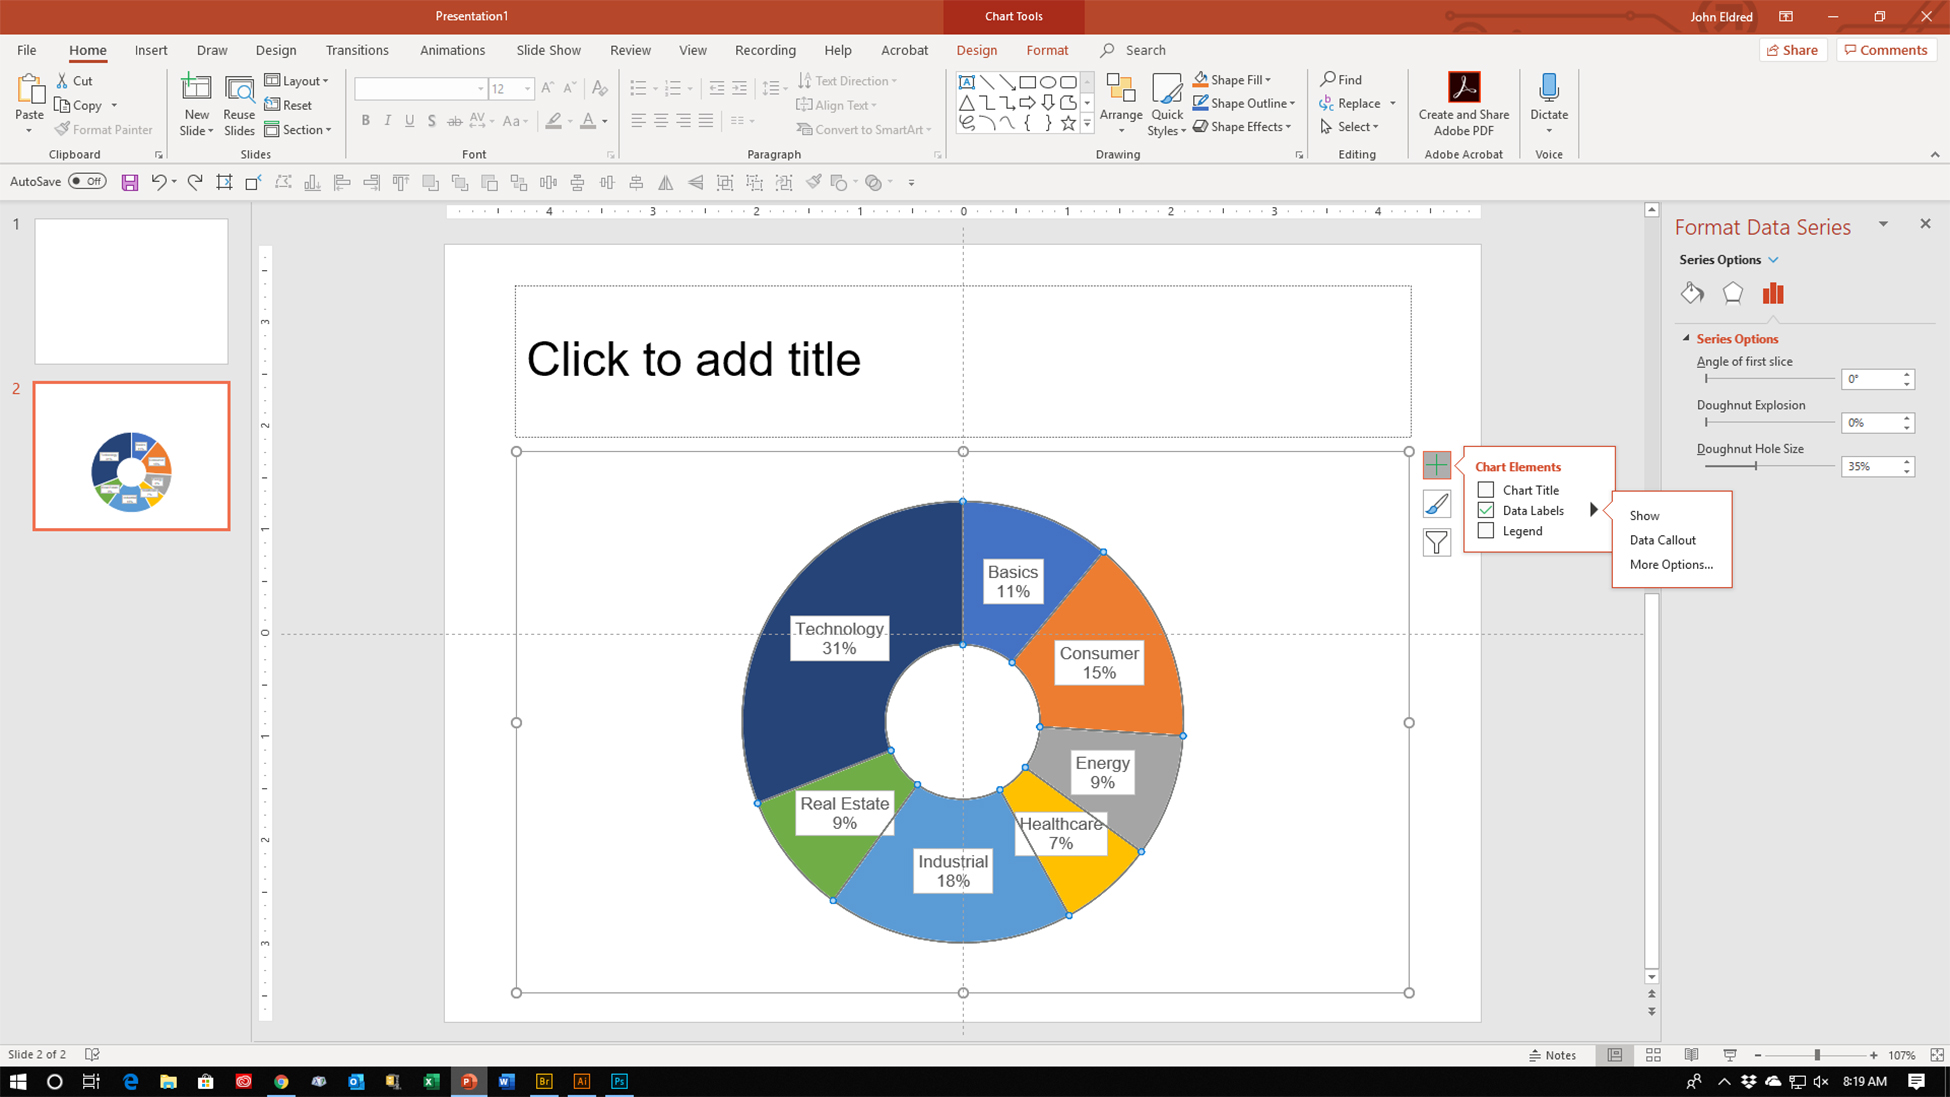Click the Undo arrow icon

158,182
